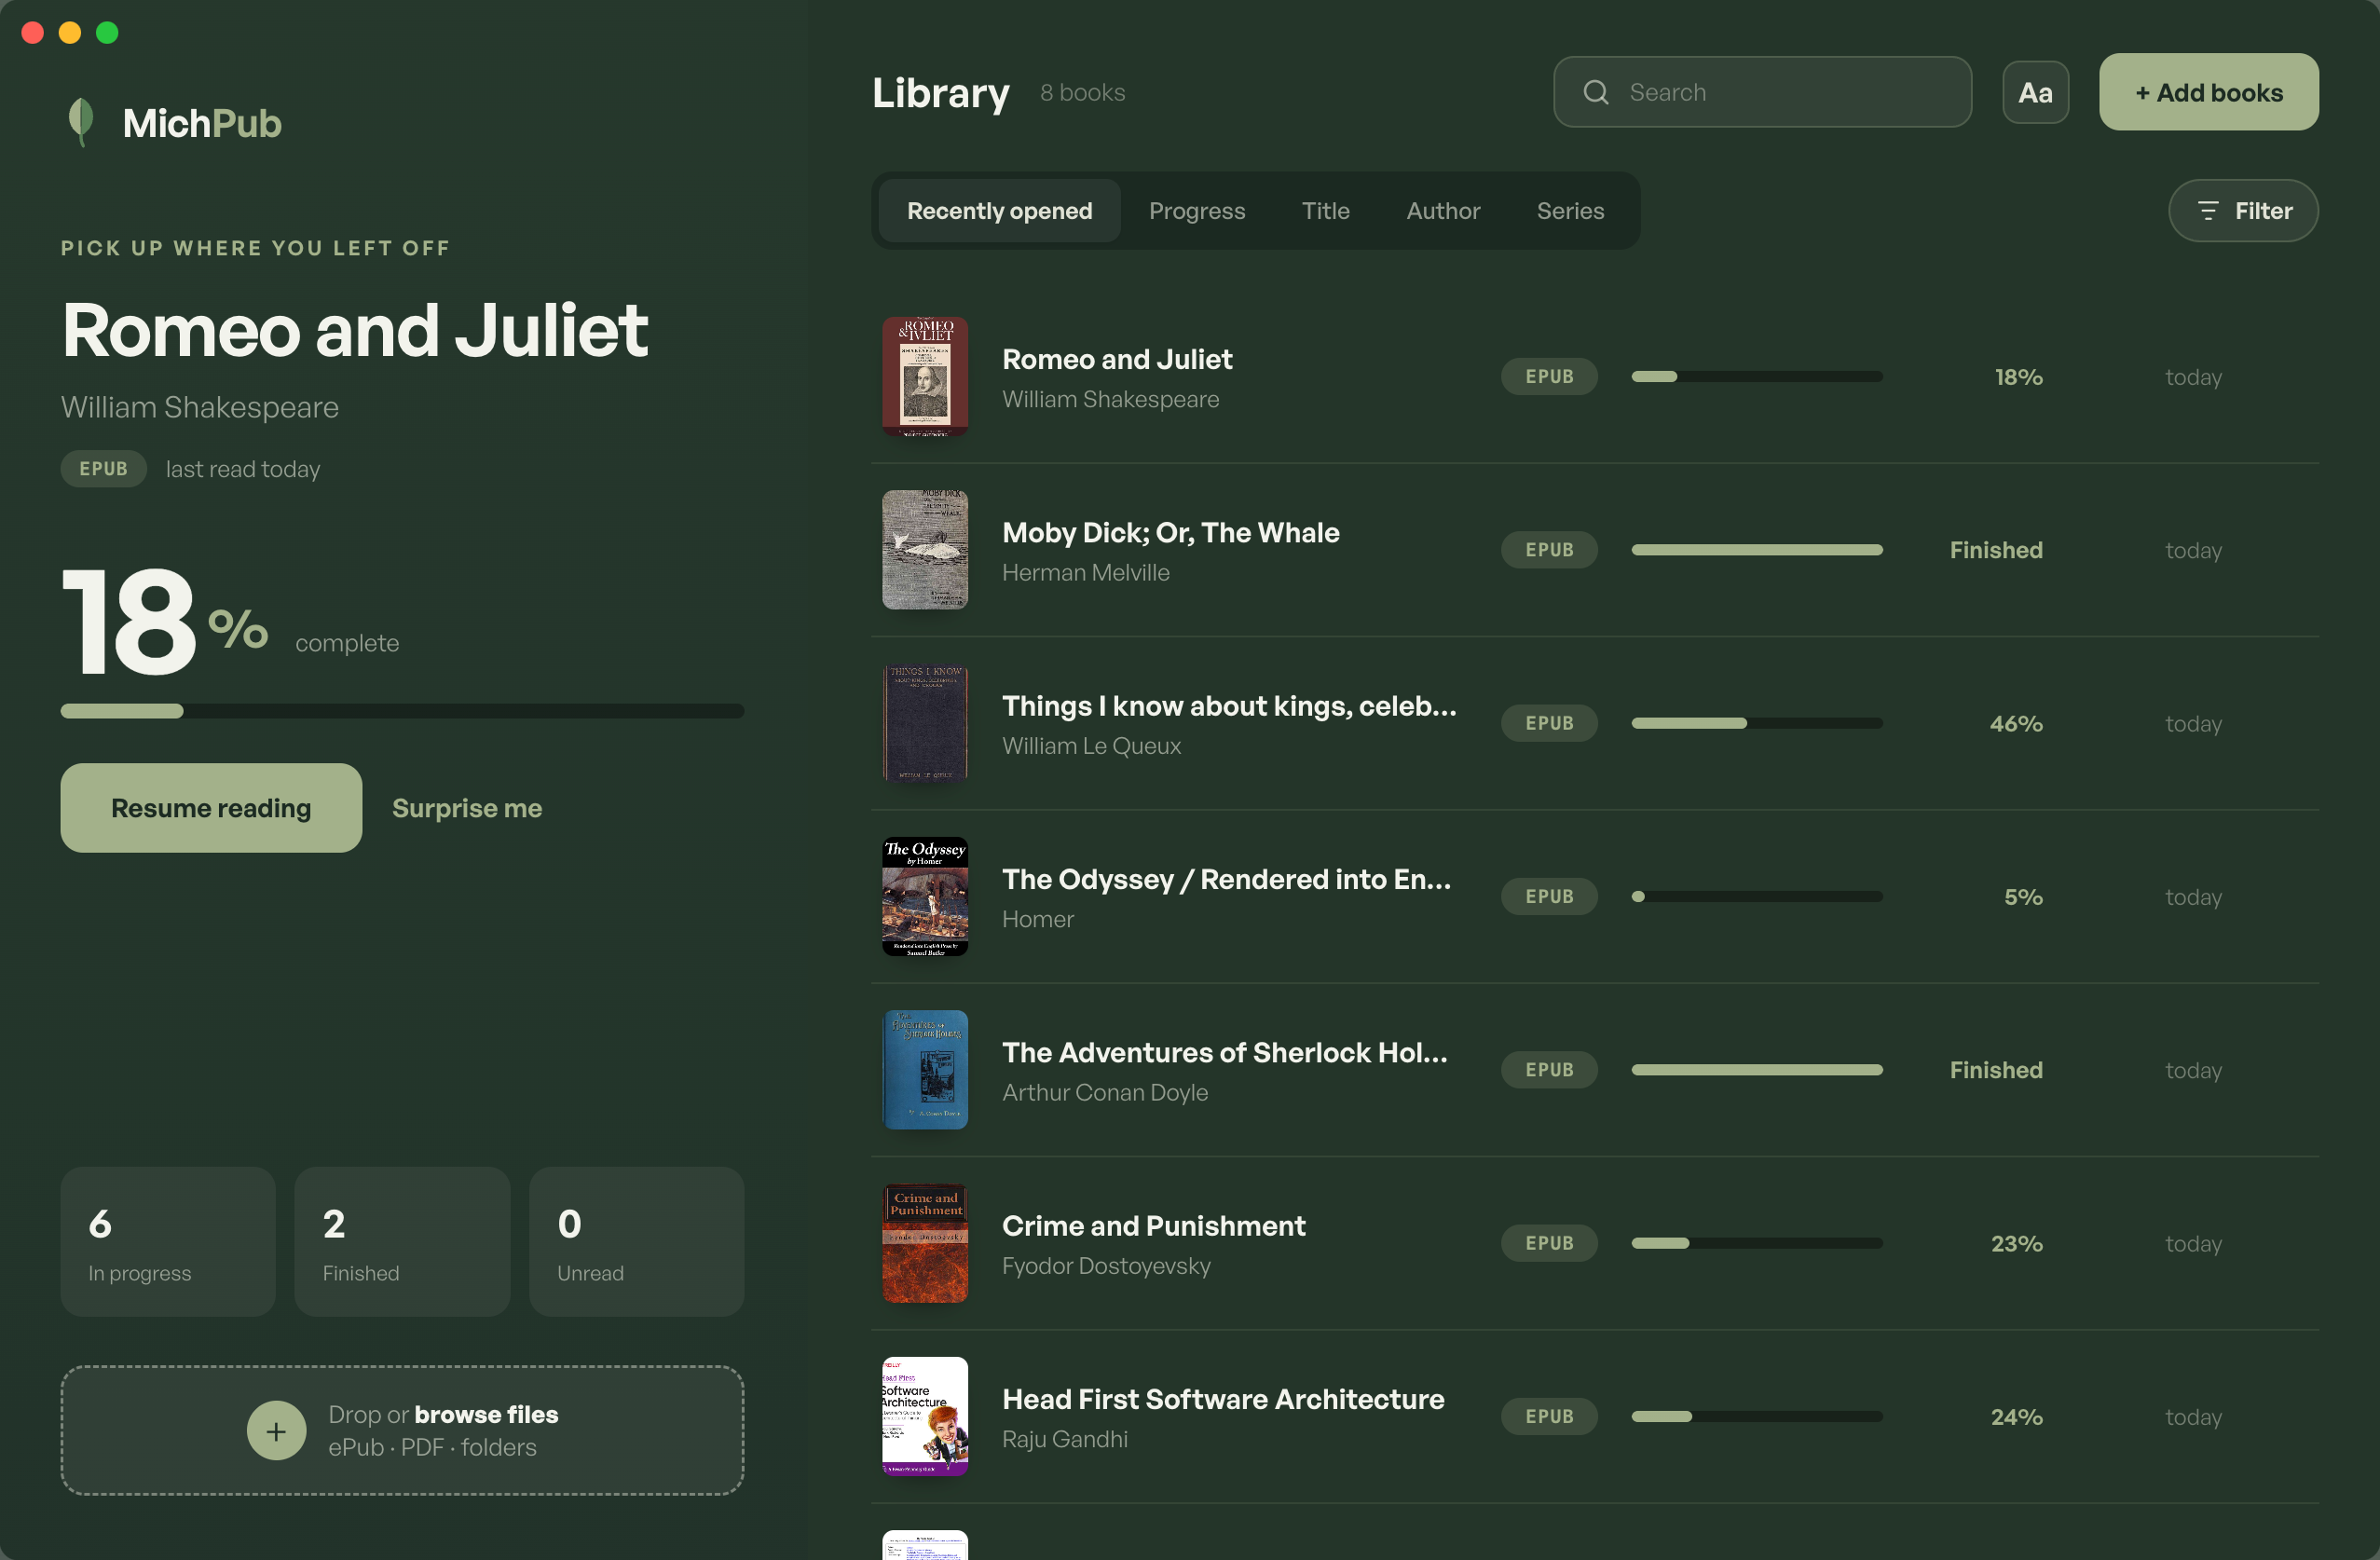The height and width of the screenshot is (1560, 2380).
Task: Open Sherlock Holmes cover thumbnail
Action: coord(925,1070)
